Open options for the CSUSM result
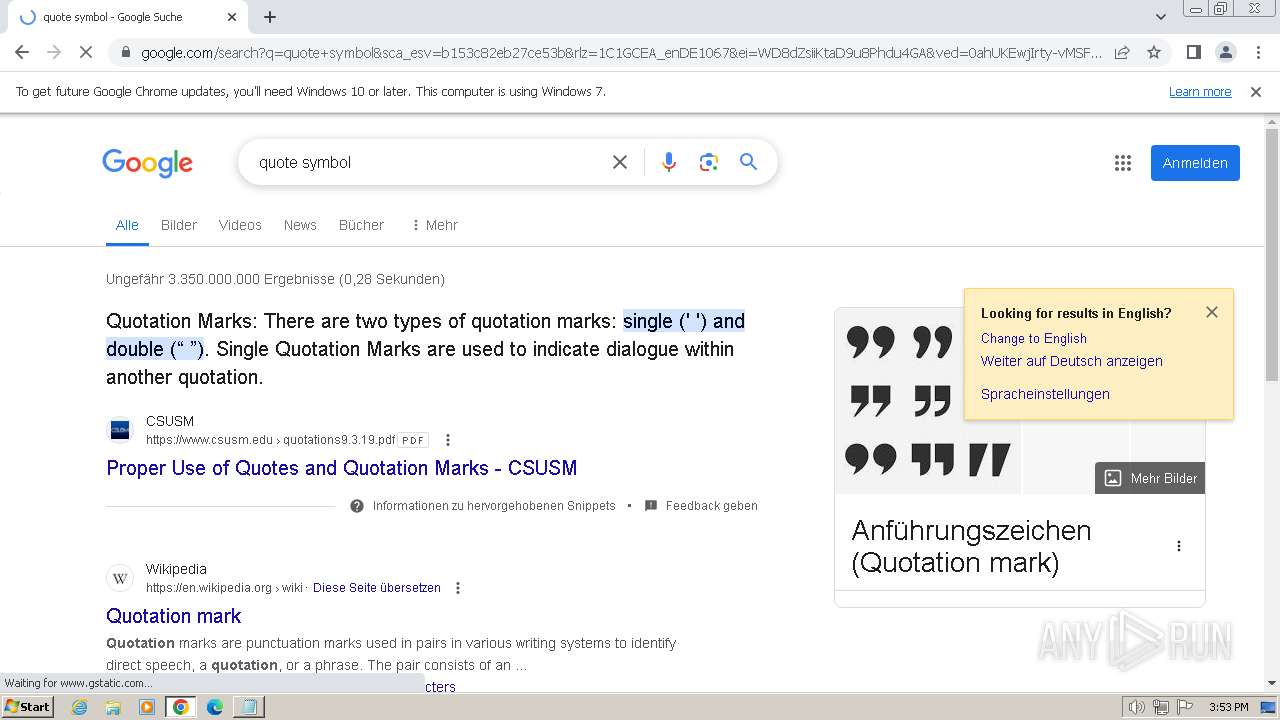1280x720 pixels. click(x=448, y=440)
